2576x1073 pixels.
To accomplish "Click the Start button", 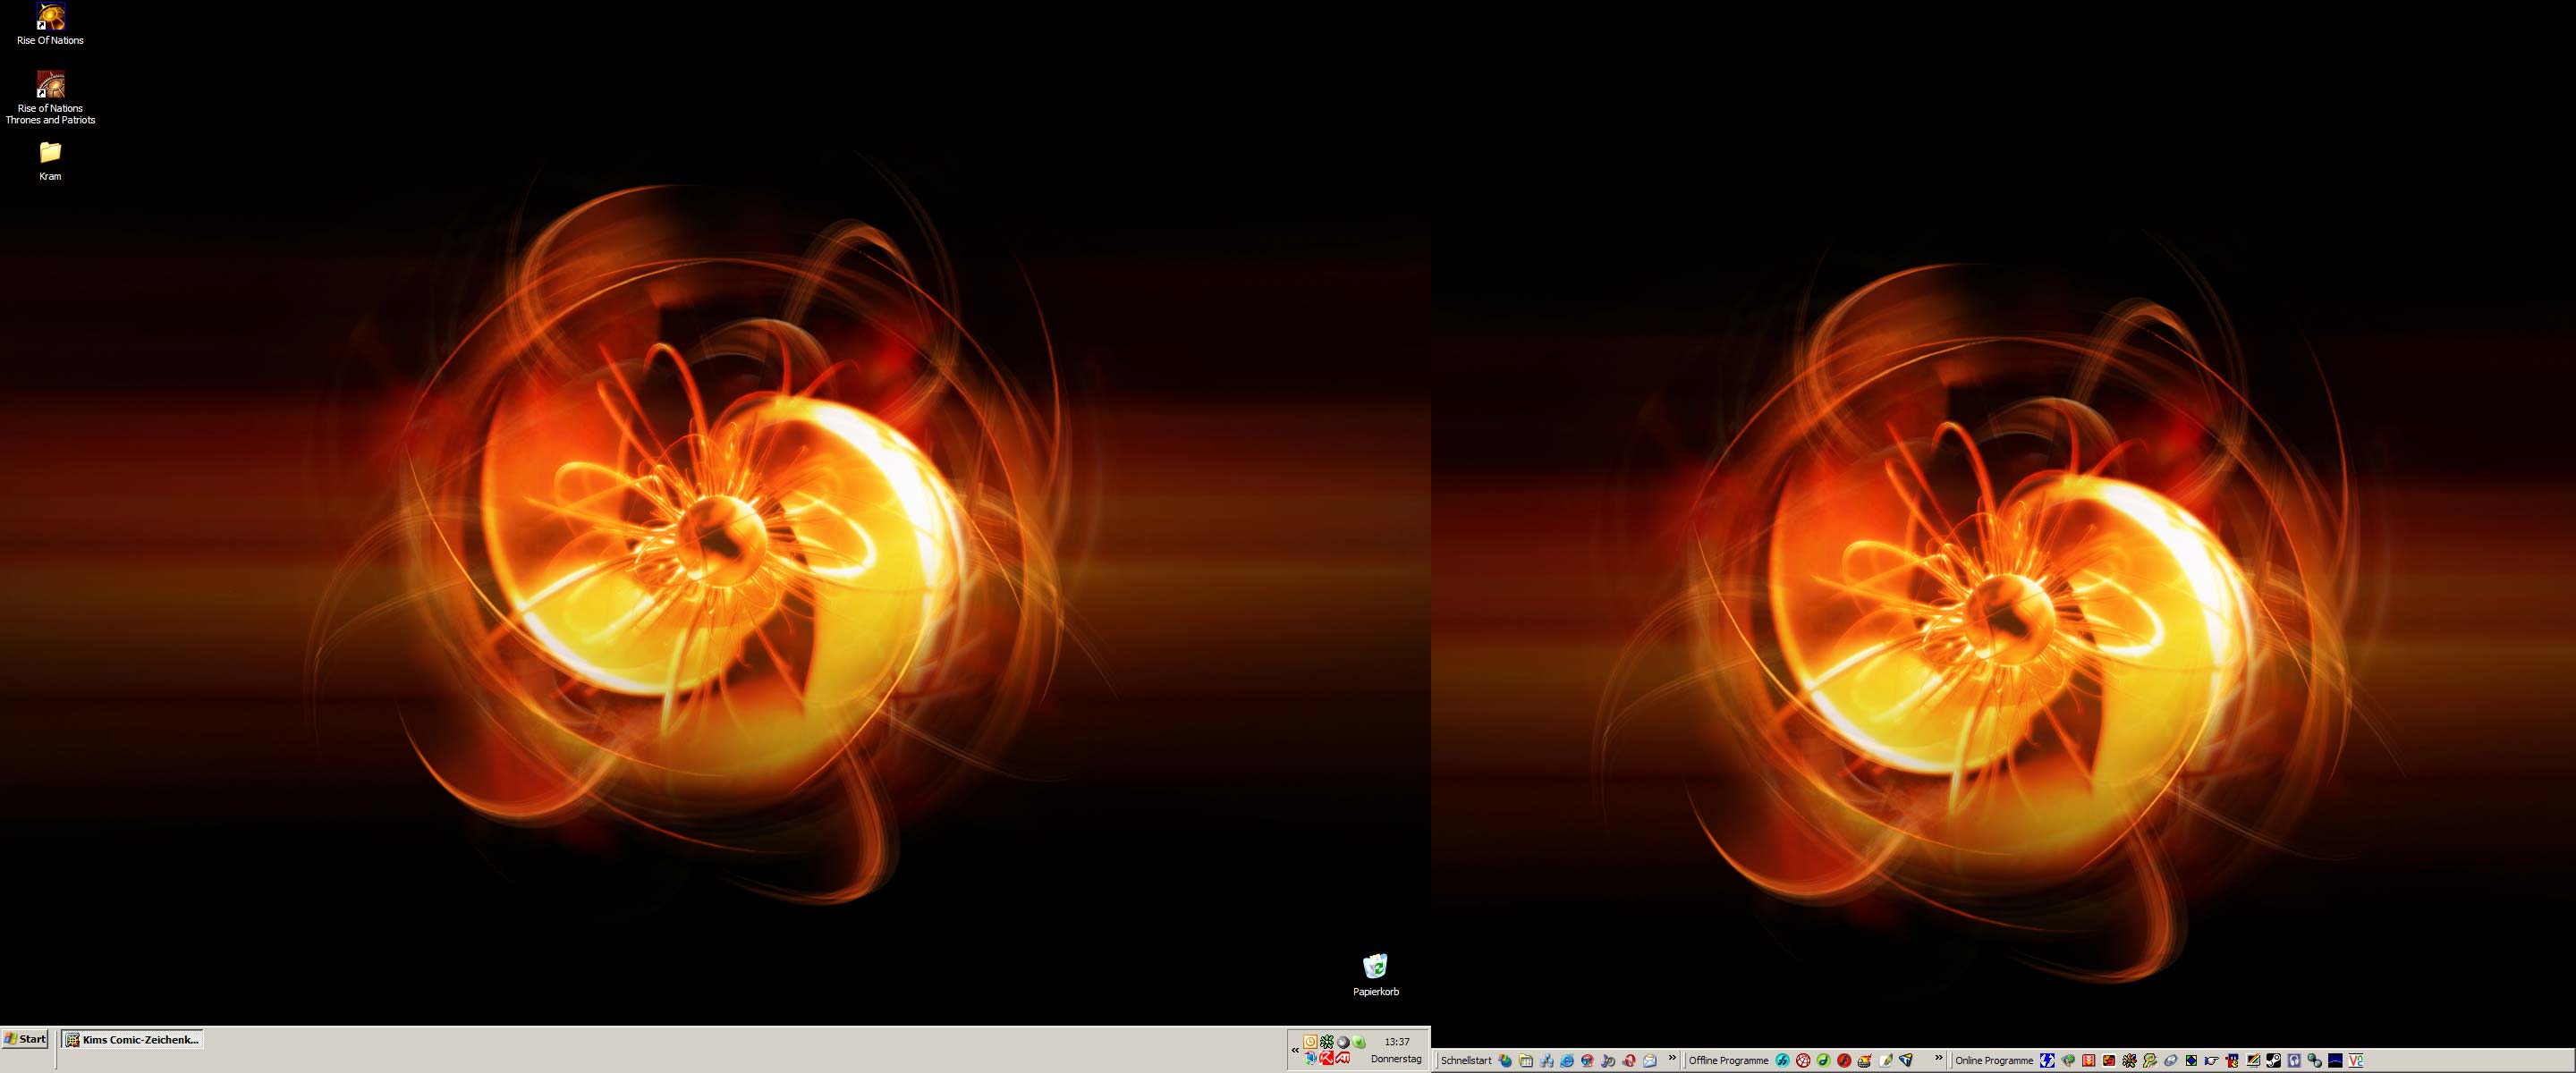I will [x=25, y=1039].
